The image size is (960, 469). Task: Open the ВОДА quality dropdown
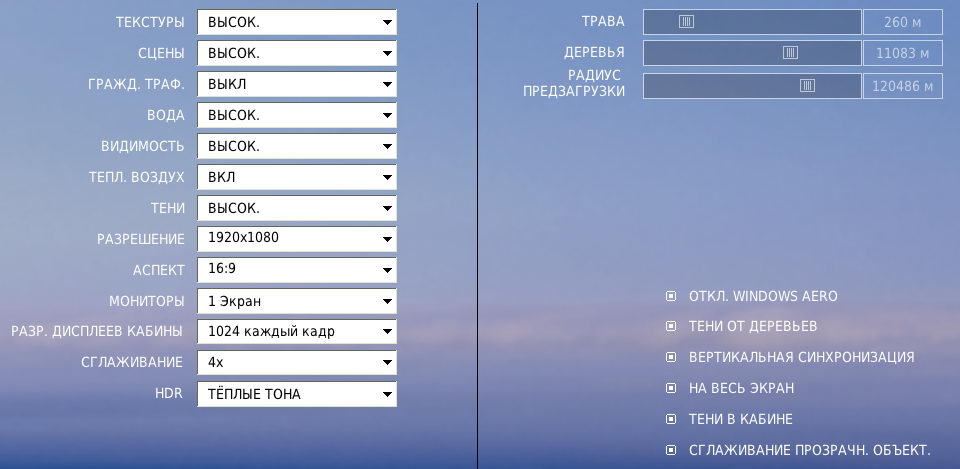(297, 115)
